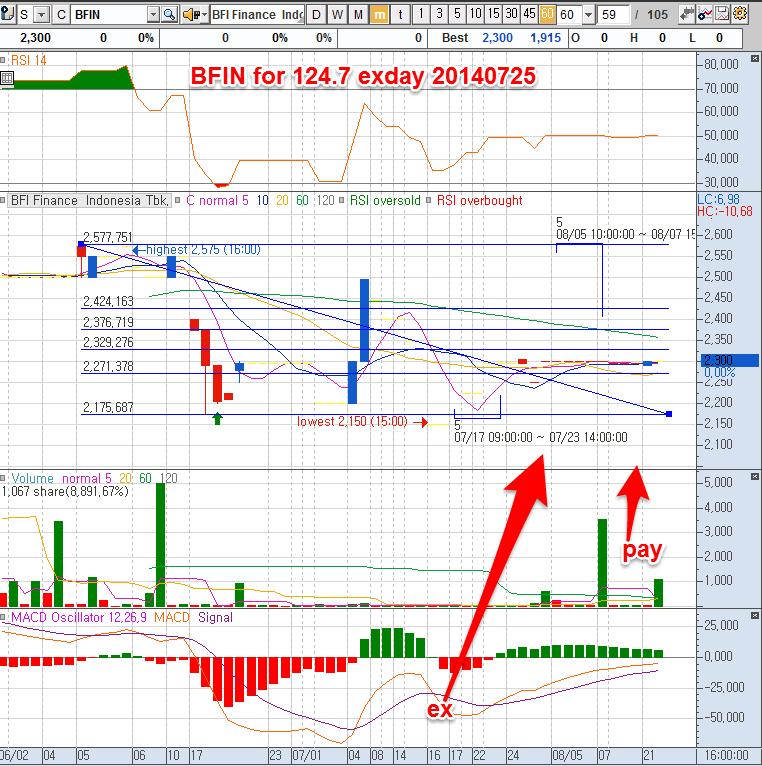
Task: Click the chart sync arrows icon in toolbar
Action: point(687,14)
